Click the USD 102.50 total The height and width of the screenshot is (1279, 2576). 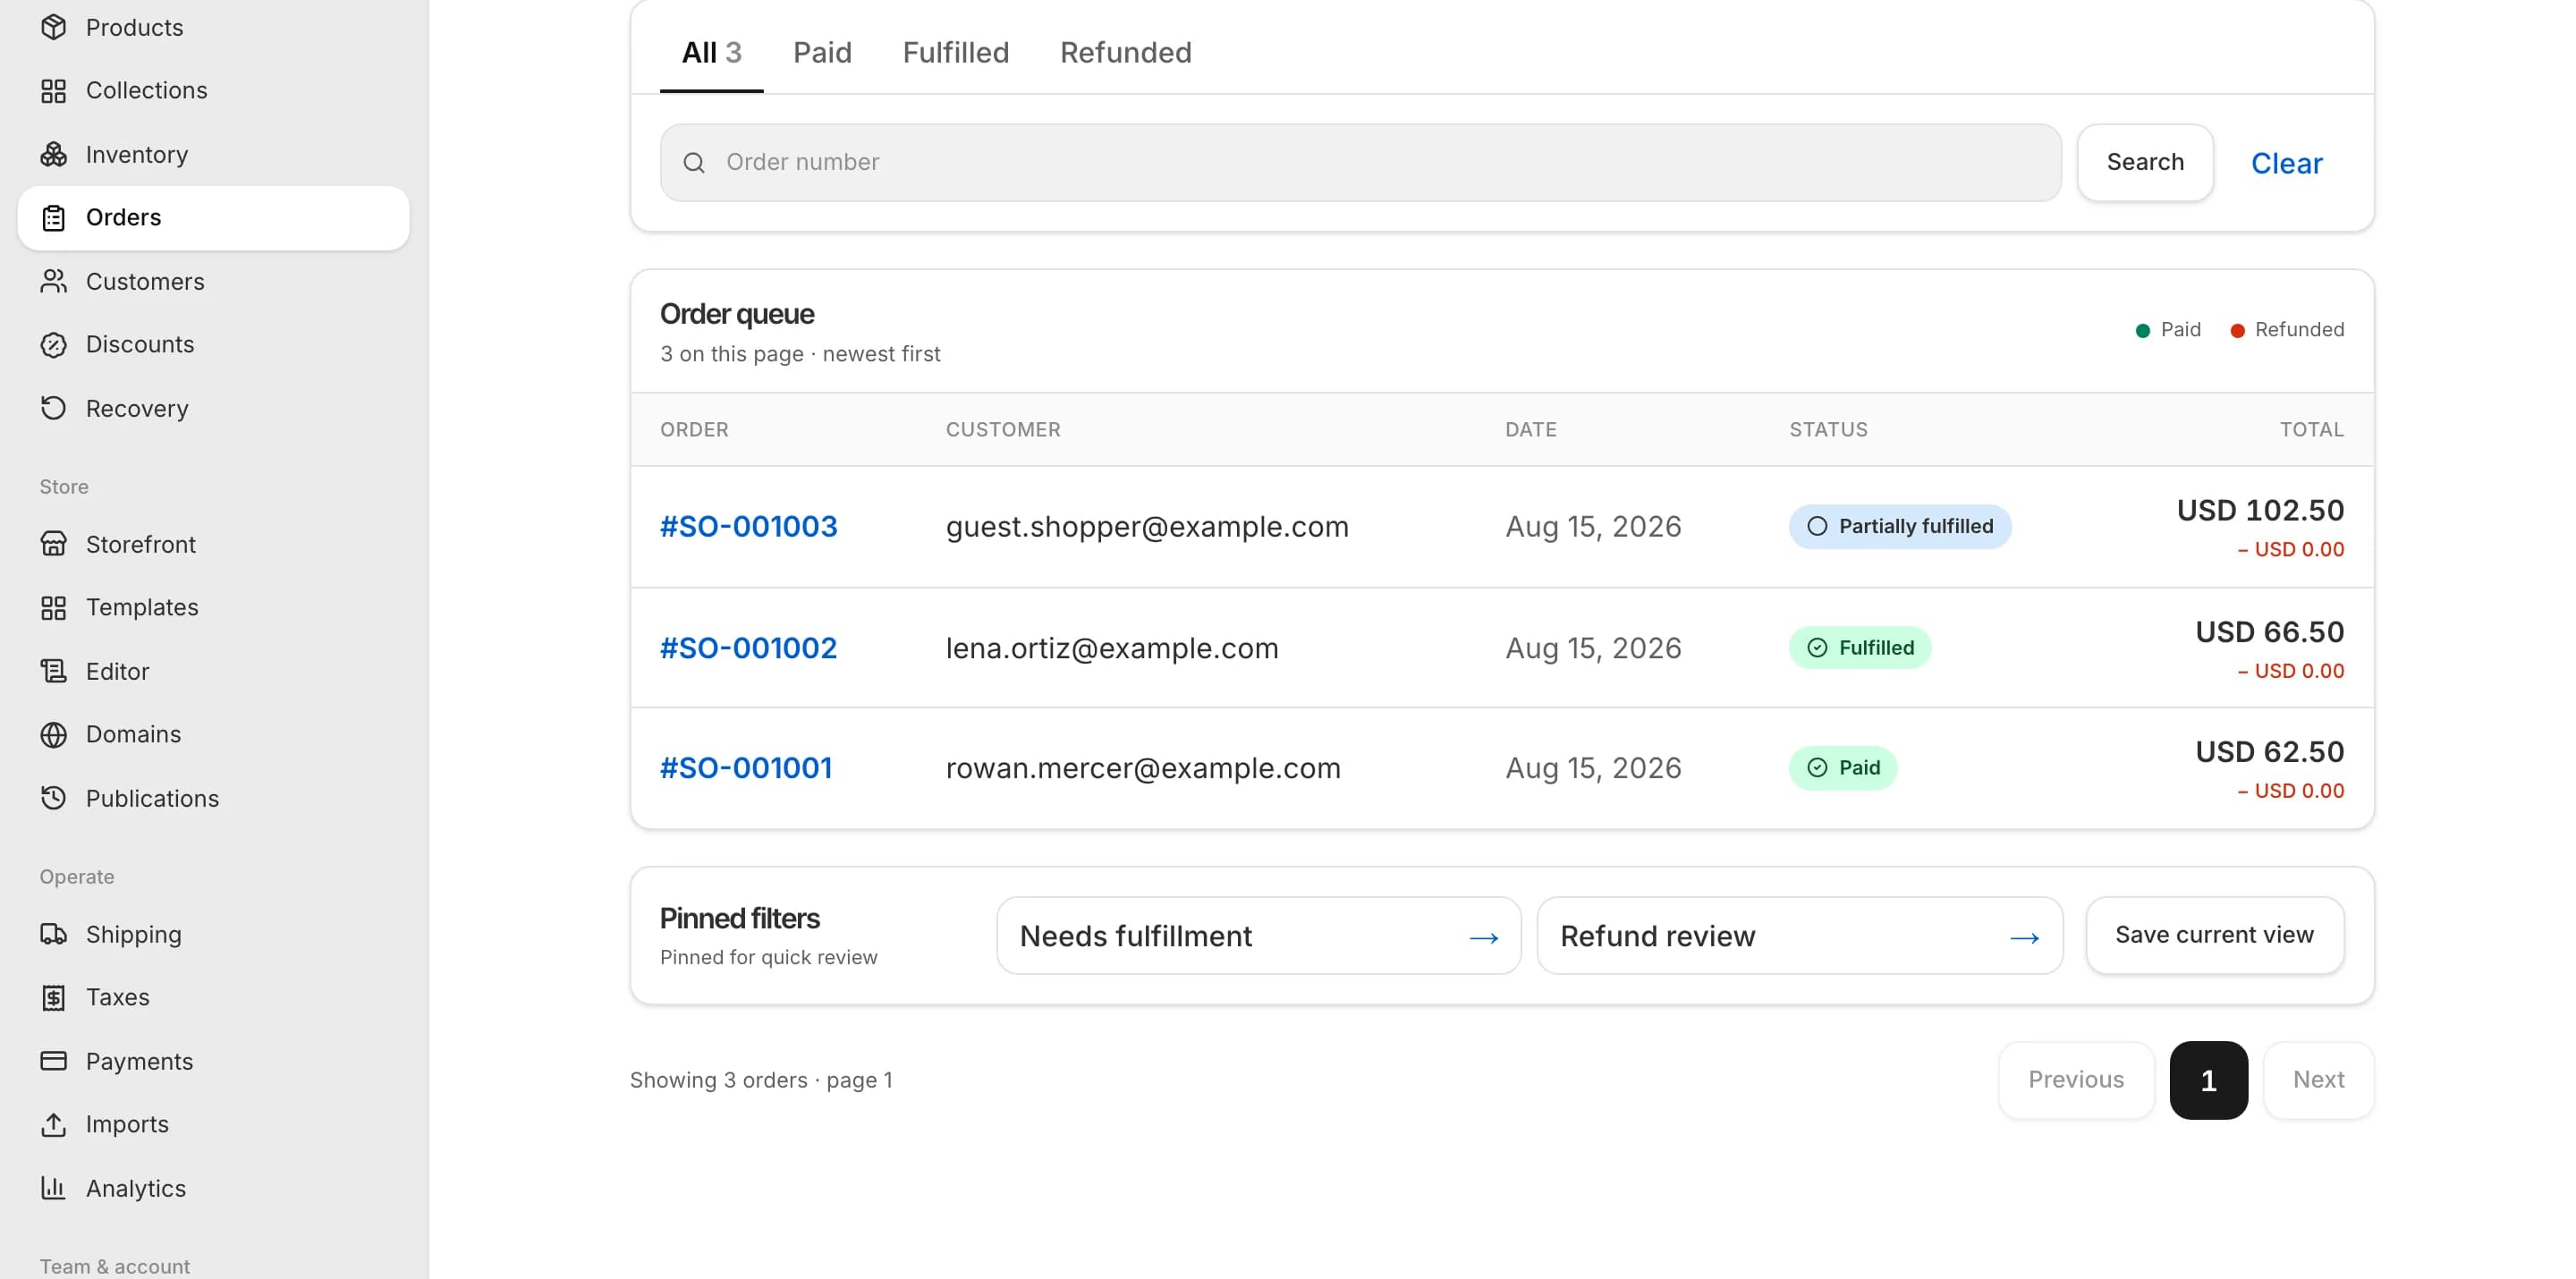click(x=2260, y=511)
